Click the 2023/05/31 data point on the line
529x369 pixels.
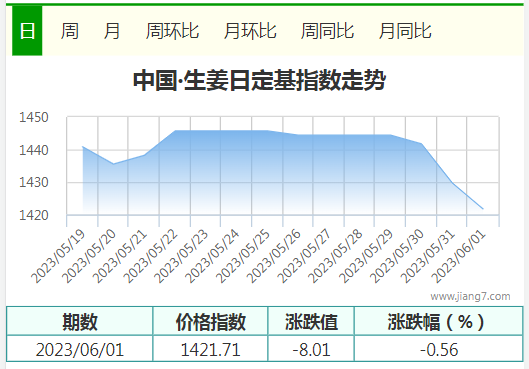click(452, 183)
